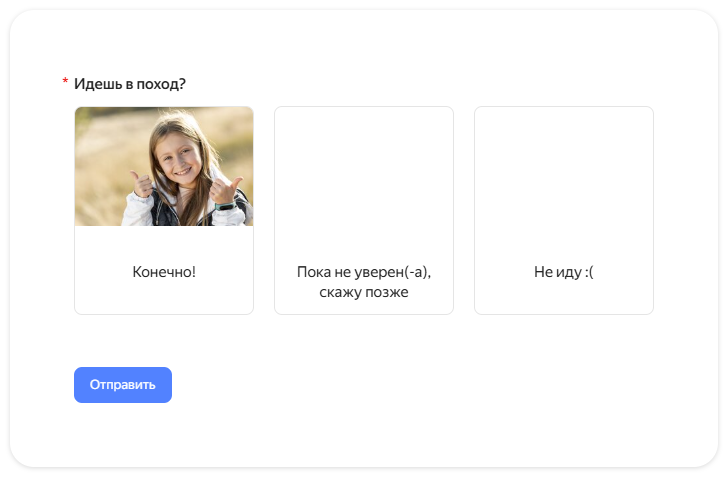
Task: Click the Отправить submit button
Action: 123,385
